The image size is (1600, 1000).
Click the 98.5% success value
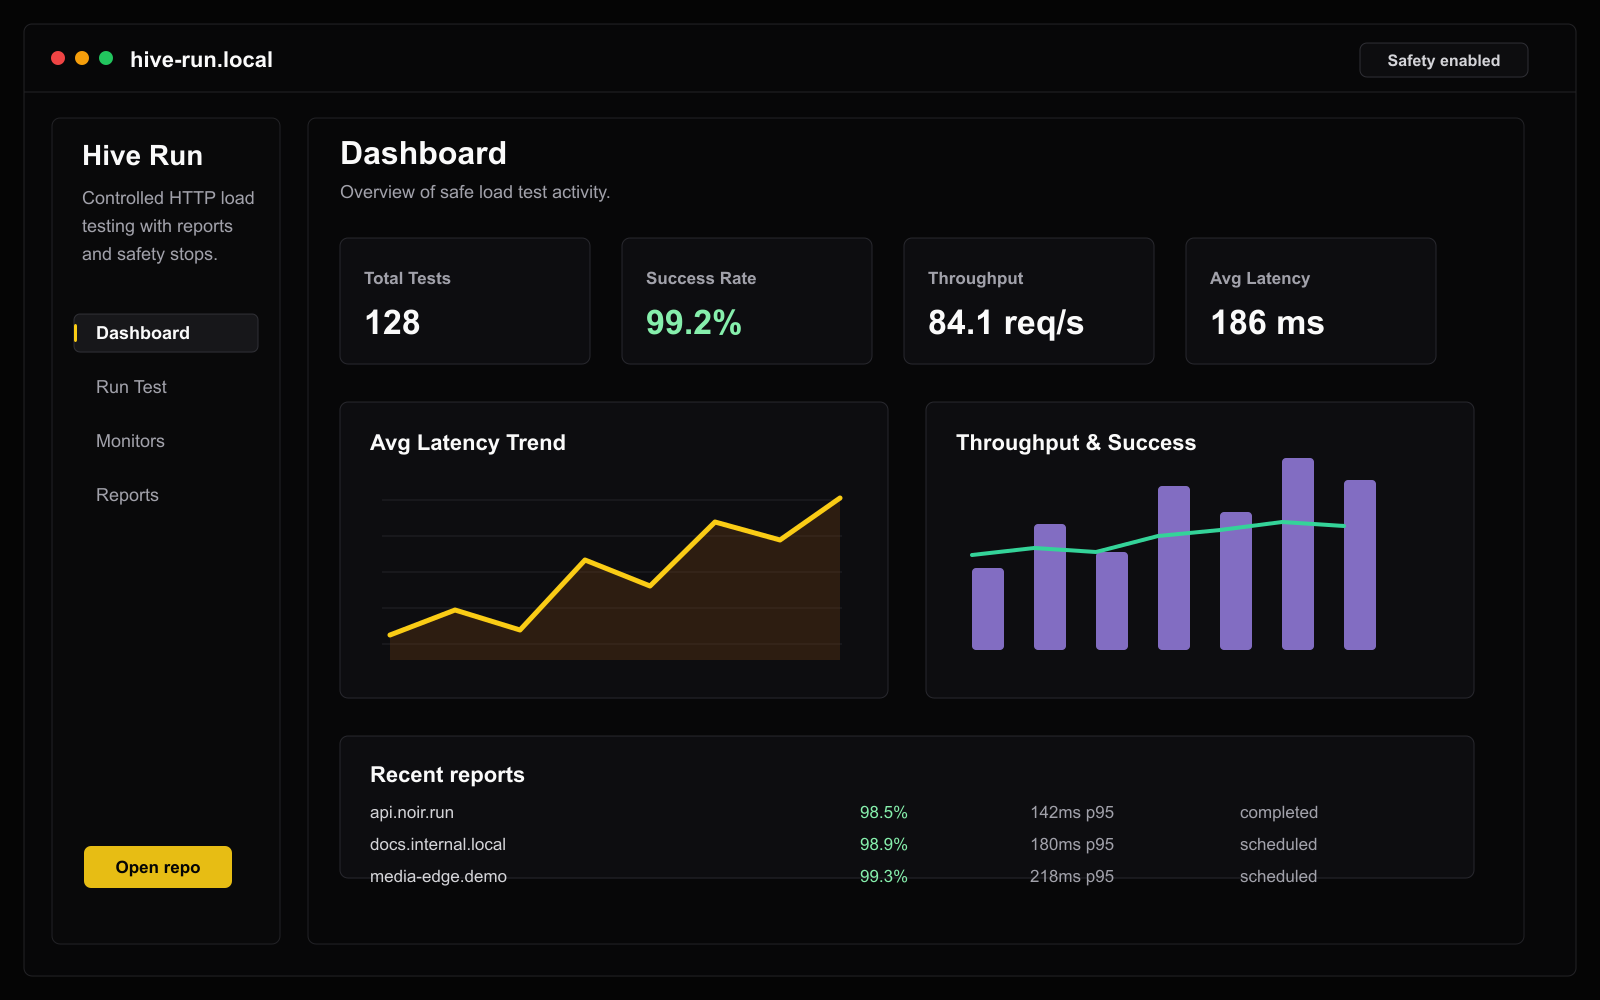tap(884, 812)
